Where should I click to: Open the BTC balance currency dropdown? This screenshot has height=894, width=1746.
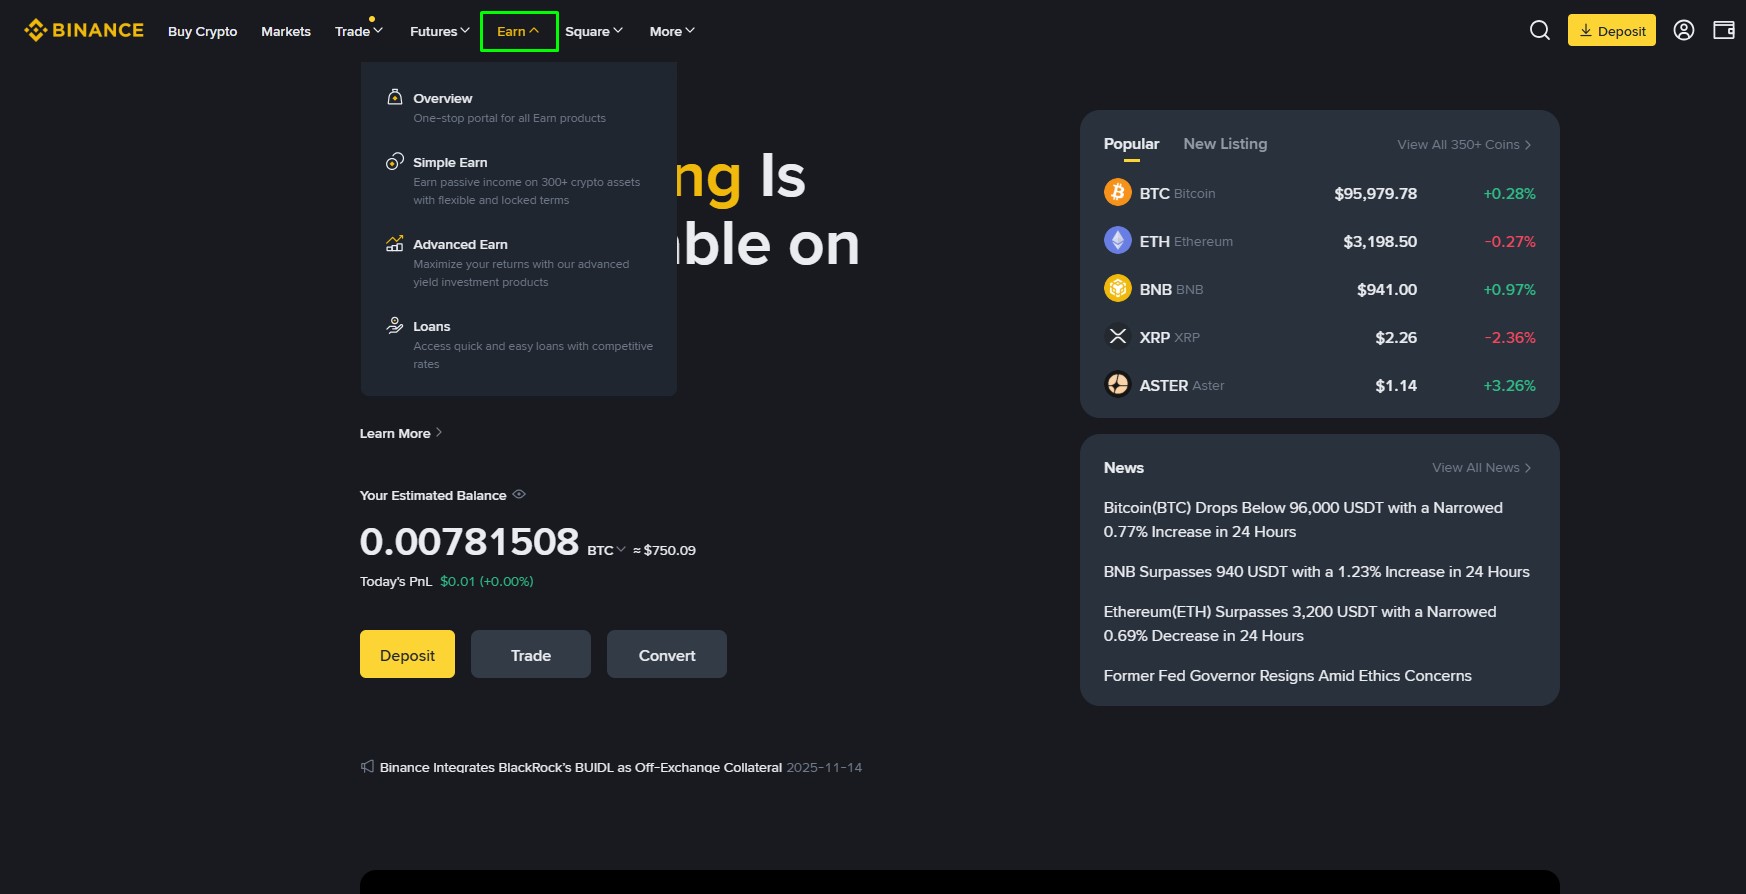(606, 550)
